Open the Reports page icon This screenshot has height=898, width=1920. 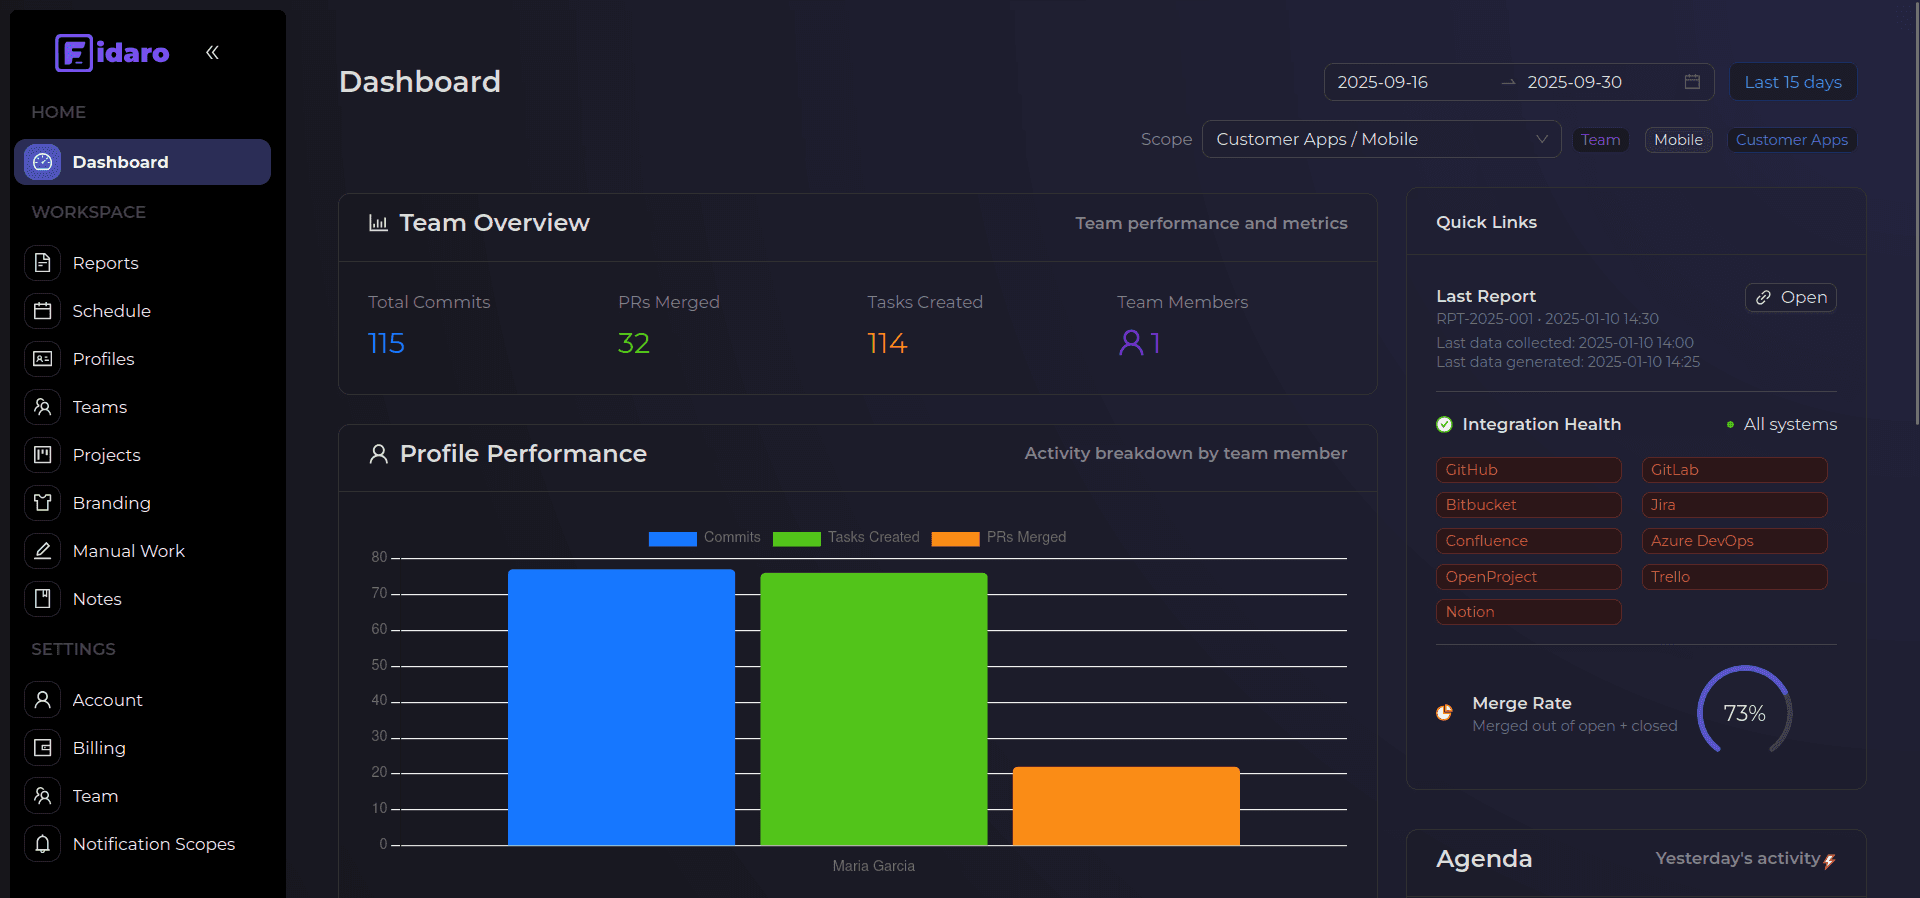click(42, 263)
